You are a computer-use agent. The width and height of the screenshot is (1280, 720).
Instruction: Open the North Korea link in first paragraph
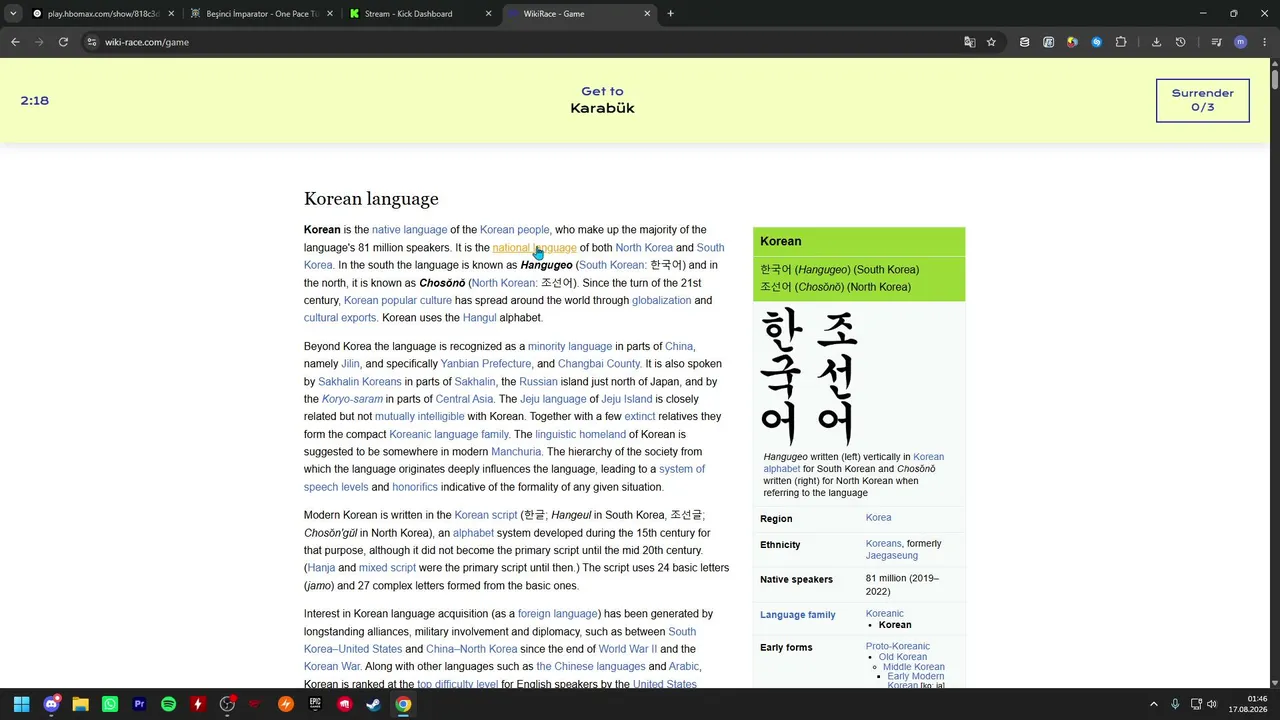(644, 248)
